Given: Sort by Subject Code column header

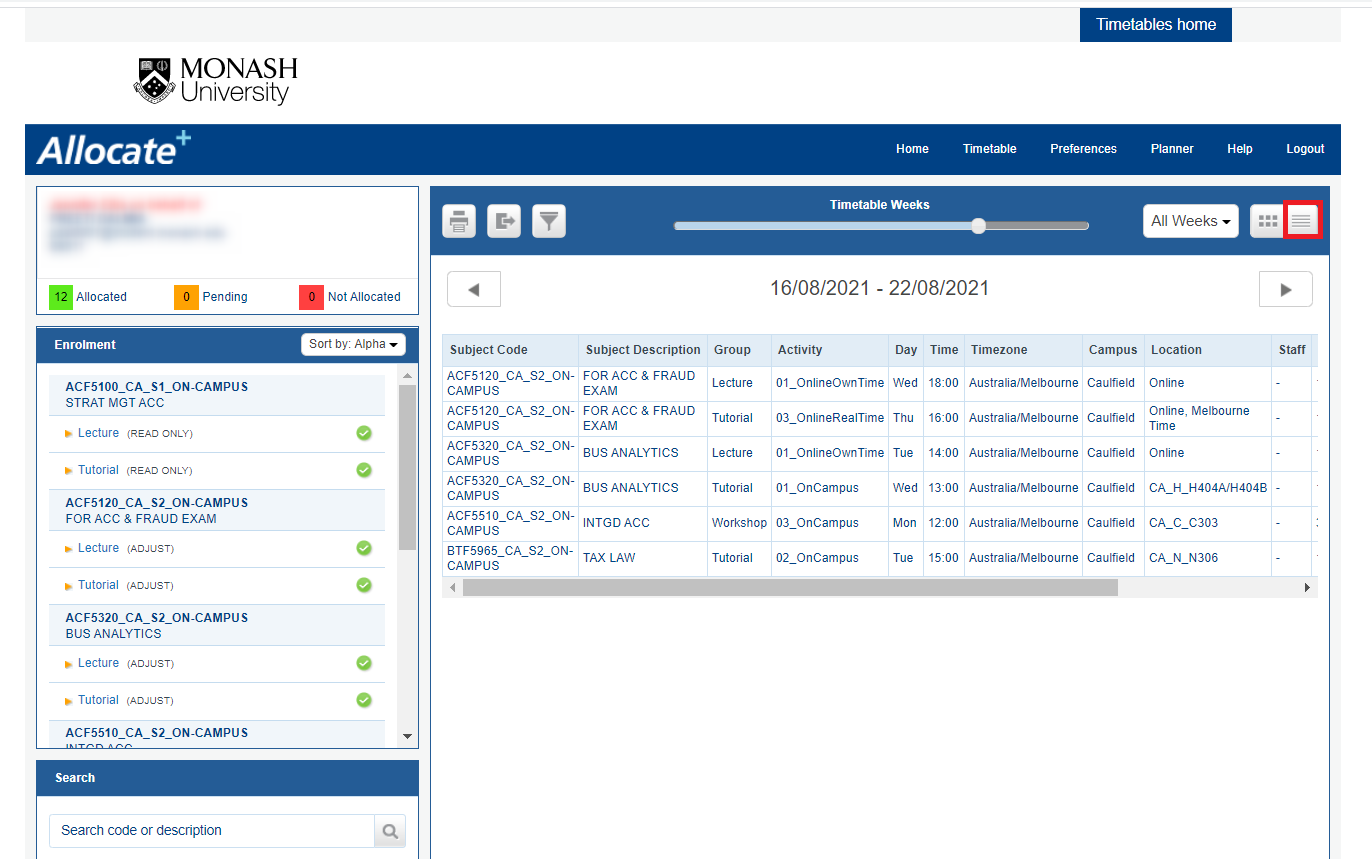Looking at the screenshot, I should pos(510,350).
